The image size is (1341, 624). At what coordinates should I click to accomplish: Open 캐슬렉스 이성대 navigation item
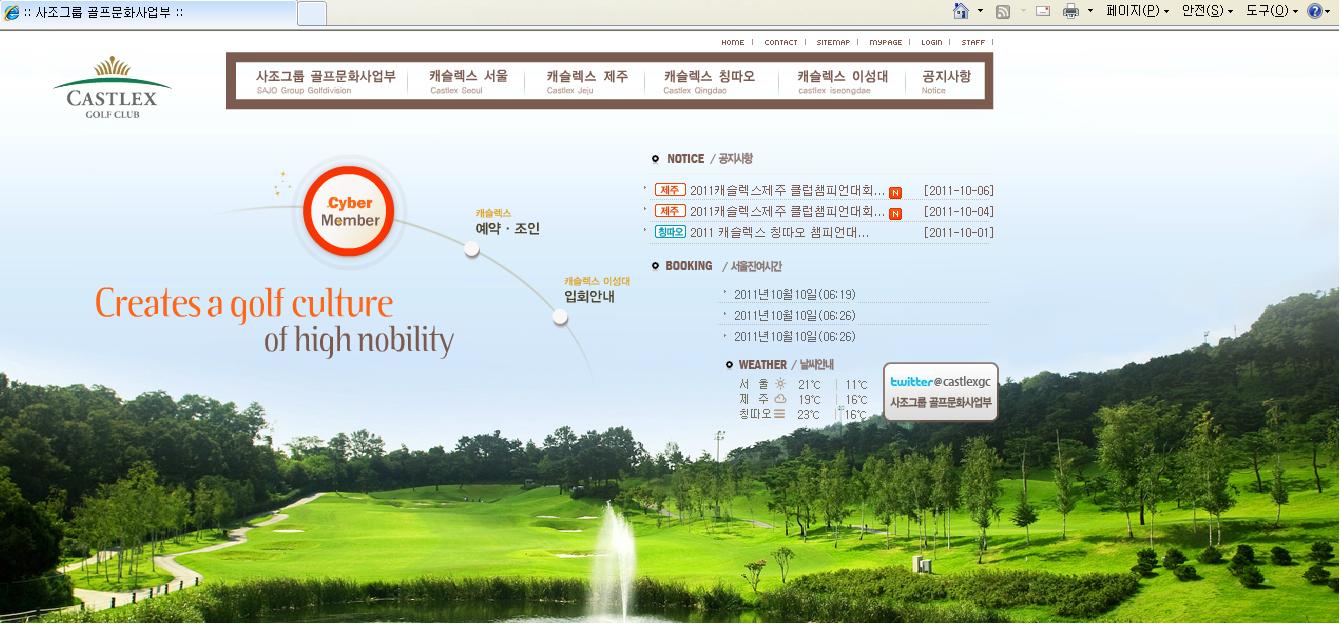tap(843, 82)
